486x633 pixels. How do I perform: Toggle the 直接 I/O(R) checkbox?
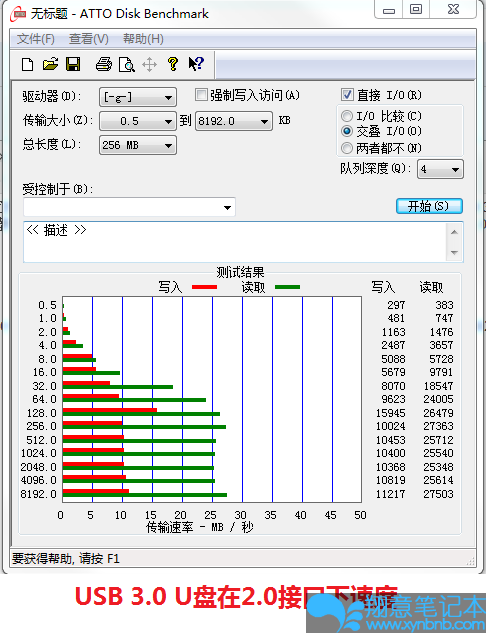[347, 95]
